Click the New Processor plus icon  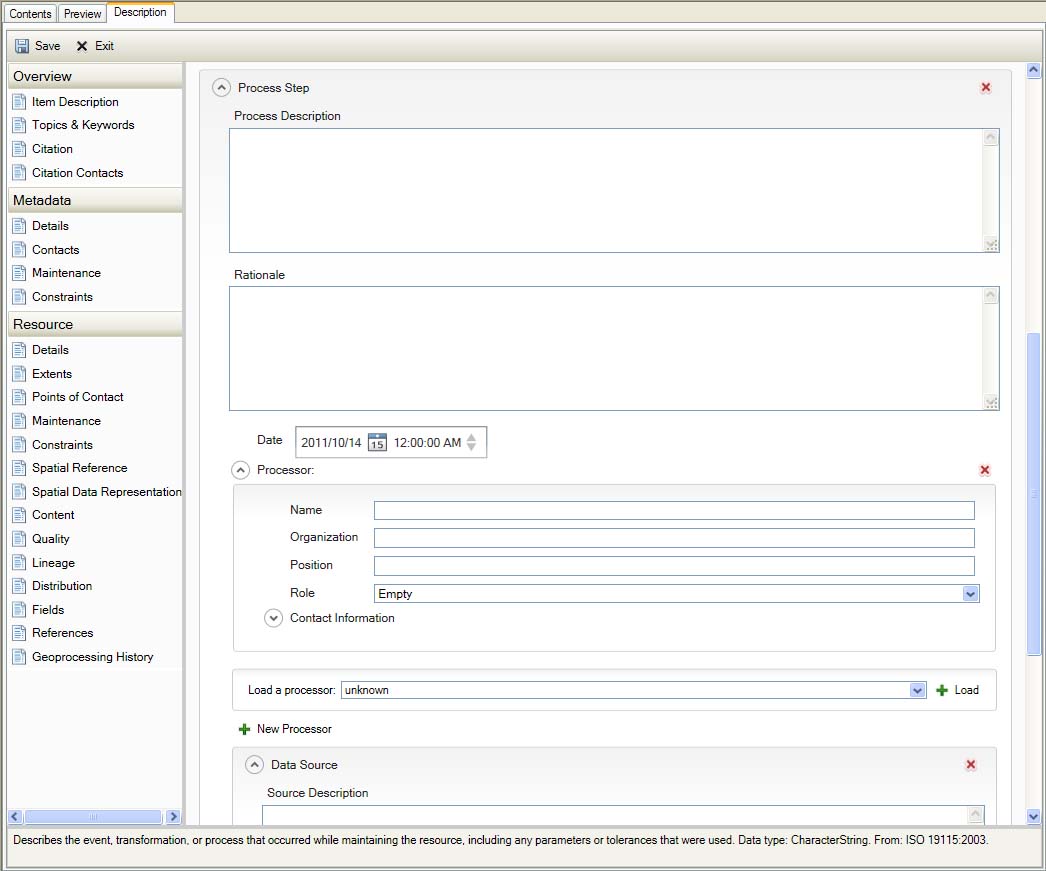(244, 729)
